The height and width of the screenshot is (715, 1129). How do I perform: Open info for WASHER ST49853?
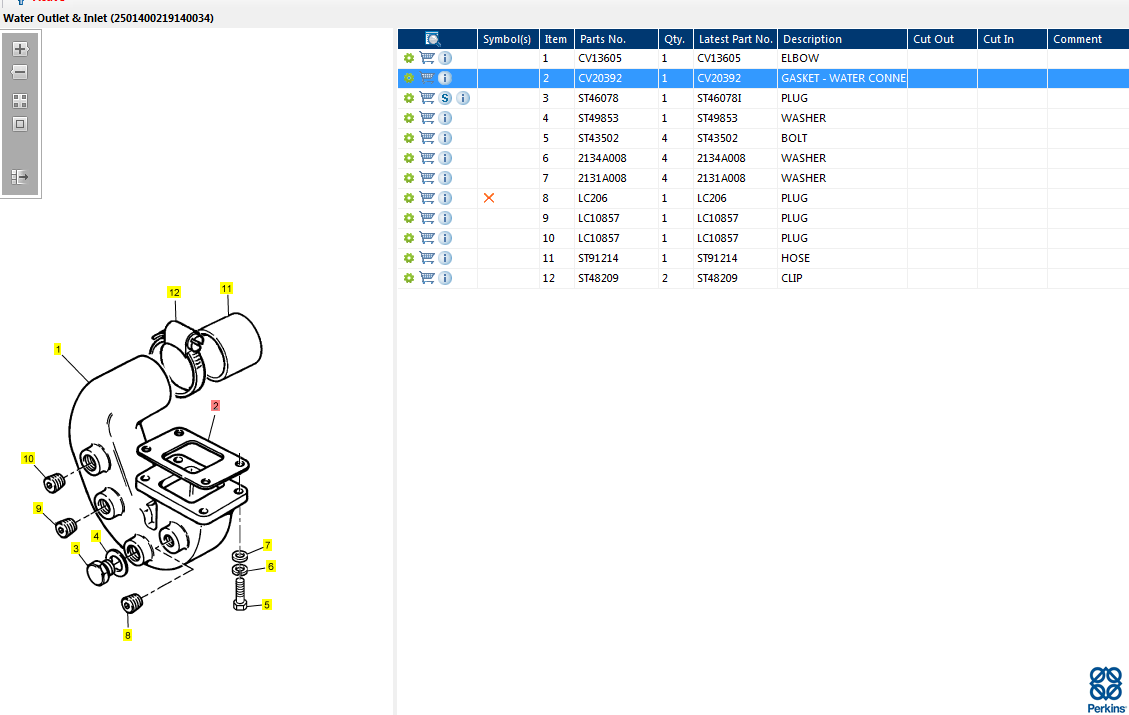click(446, 118)
